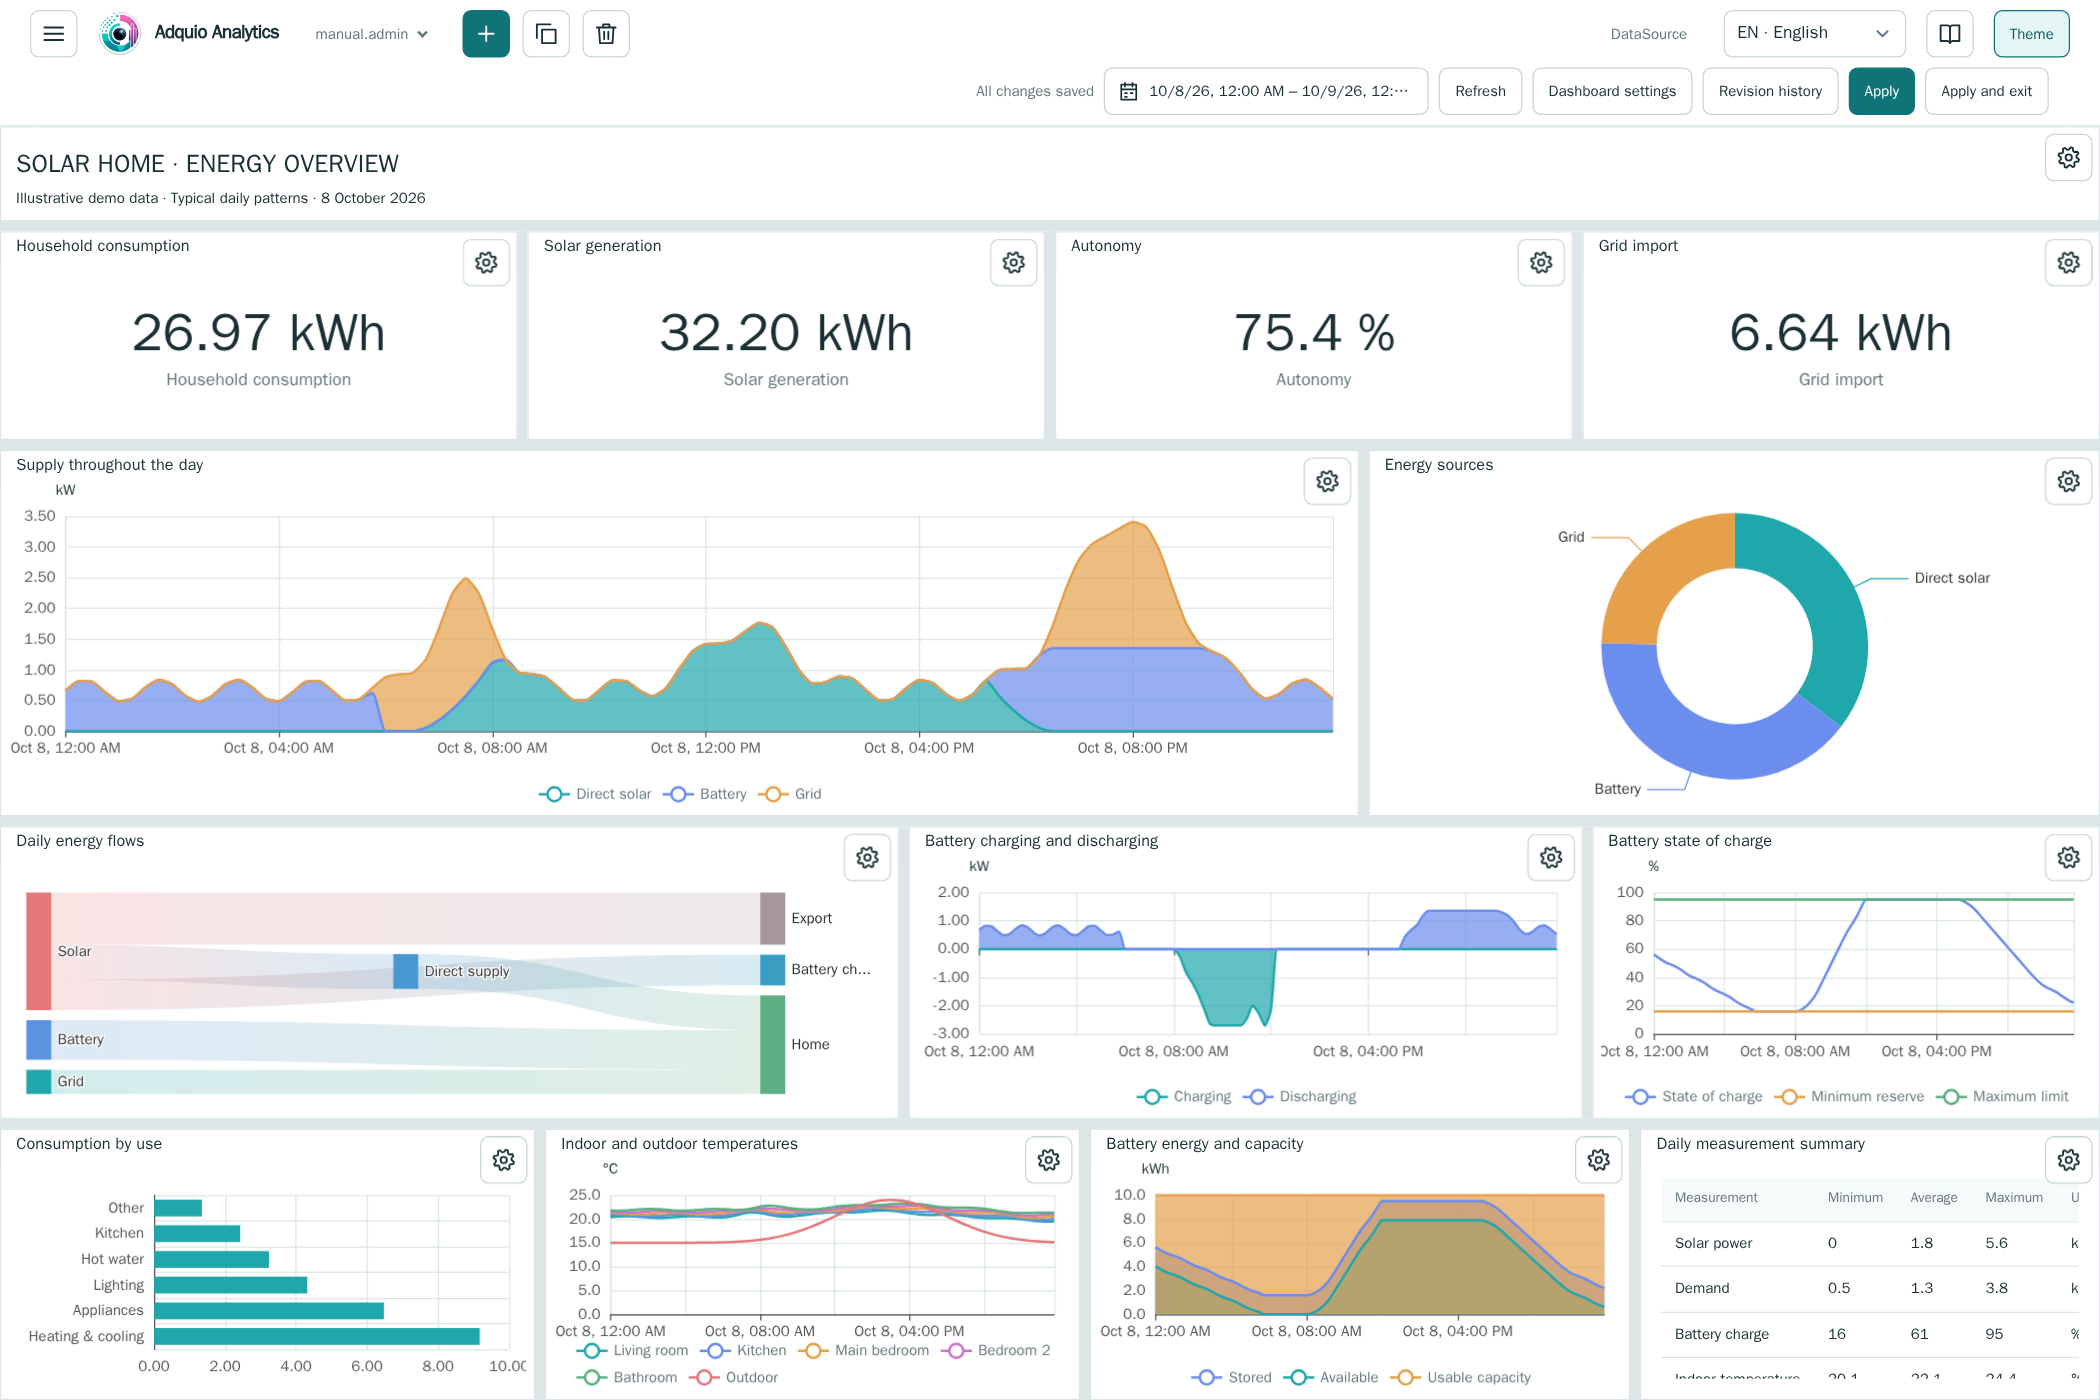The width and height of the screenshot is (2100, 1400).
Task: Open settings gear for dashboard title
Action: [2068, 158]
